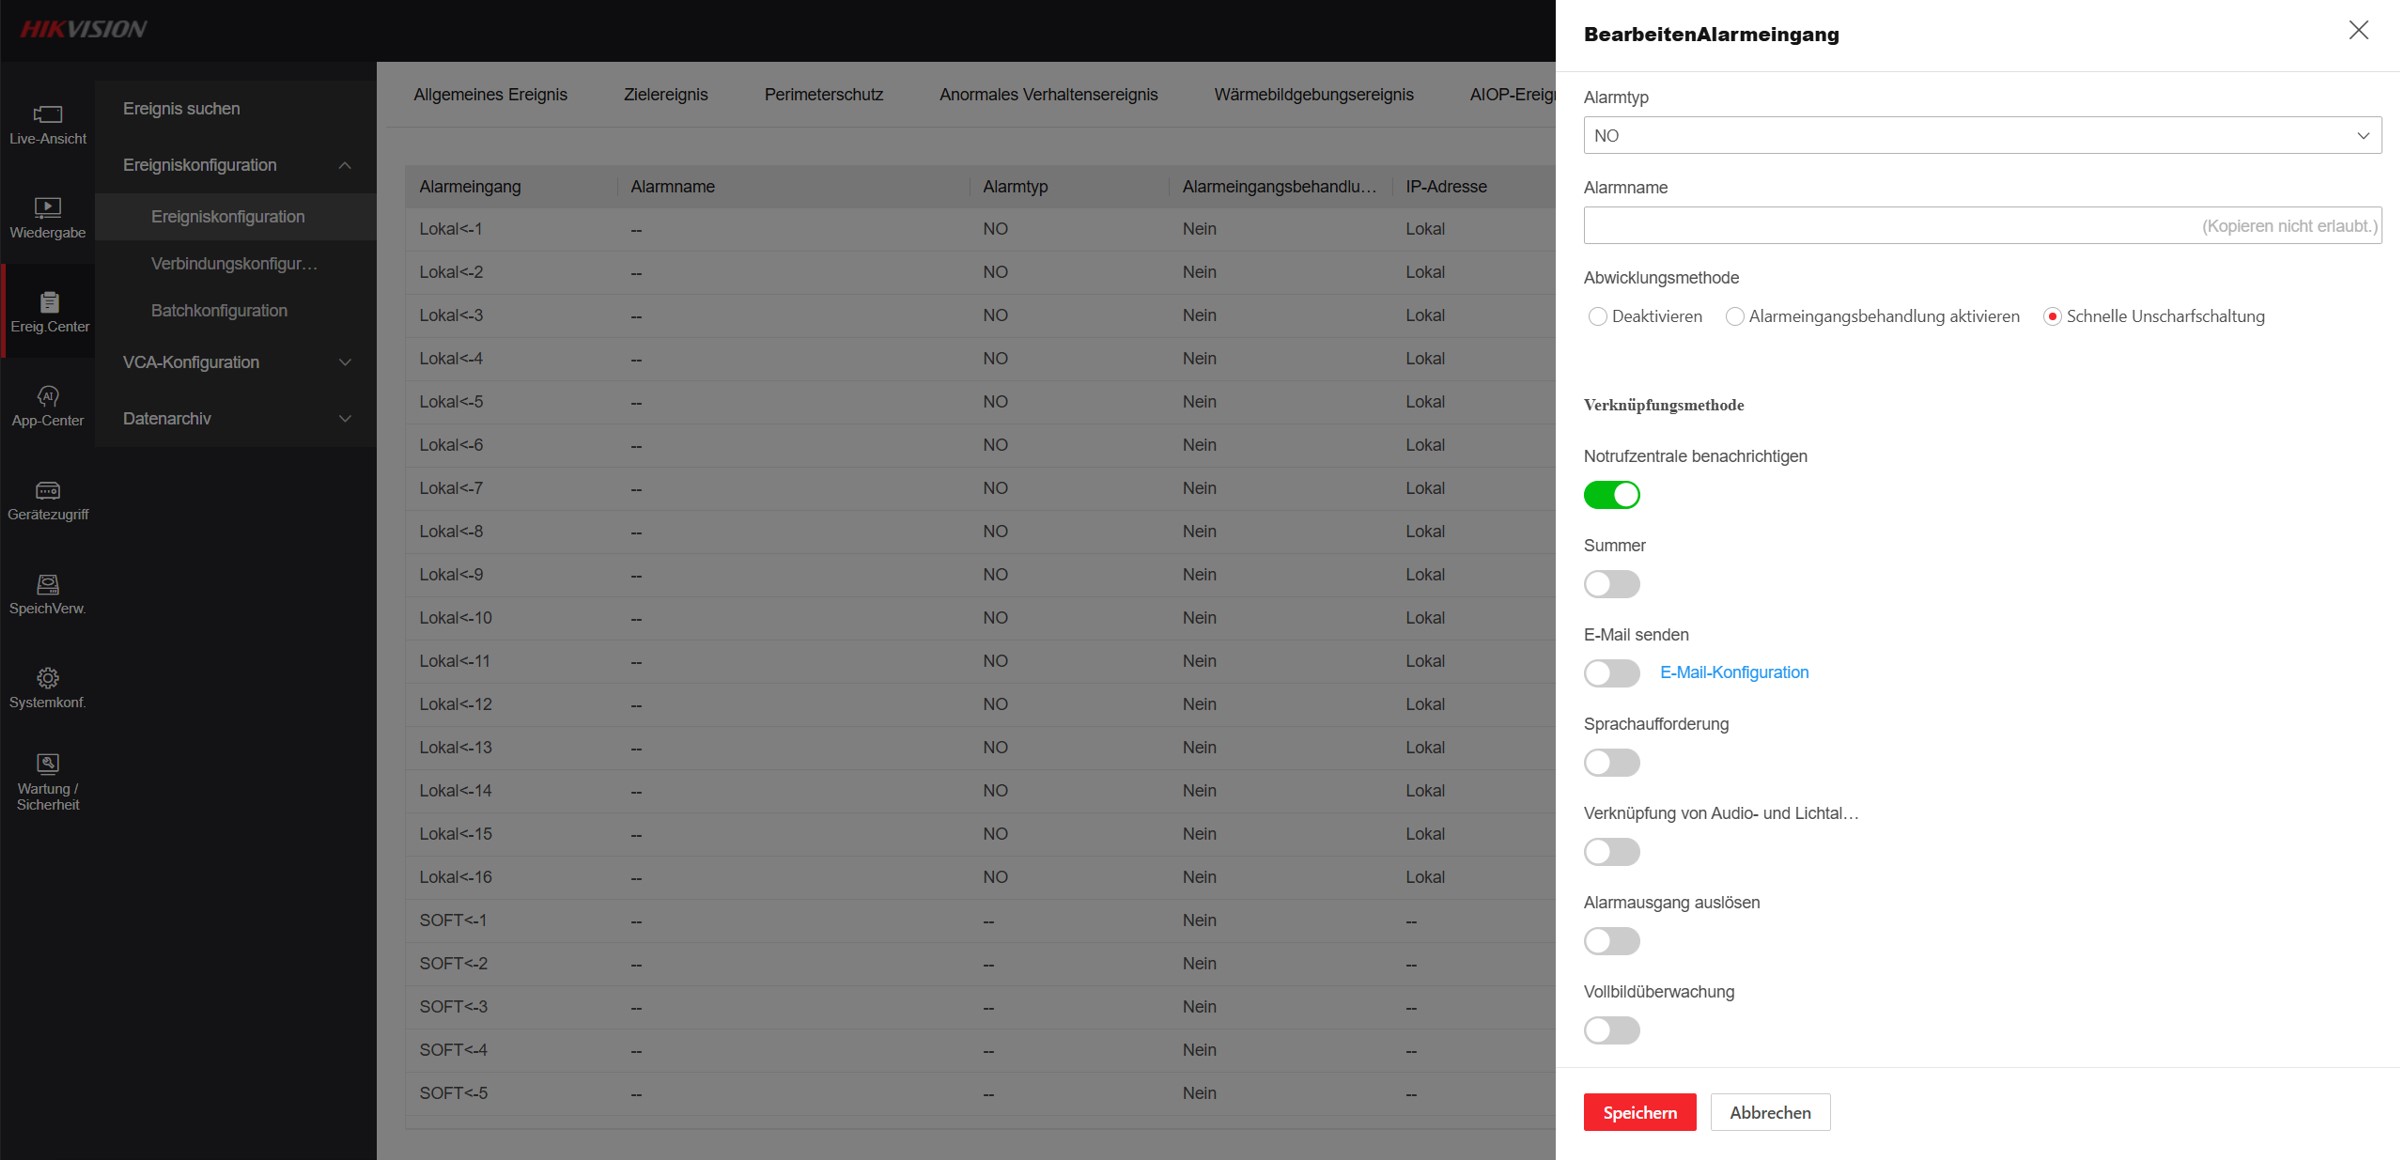Screen dimensions: 2400x1160
Task: Open the Alarmtyp dropdown
Action: click(x=1981, y=136)
